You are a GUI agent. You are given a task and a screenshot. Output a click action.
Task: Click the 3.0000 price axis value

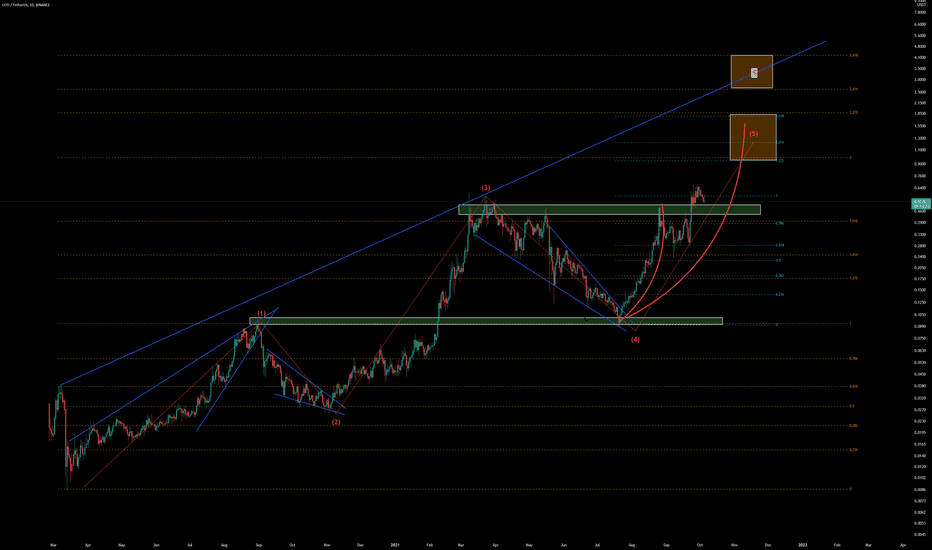[920, 80]
